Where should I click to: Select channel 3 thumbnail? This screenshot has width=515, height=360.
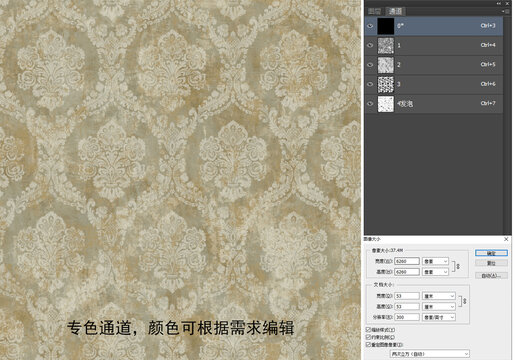[386, 84]
